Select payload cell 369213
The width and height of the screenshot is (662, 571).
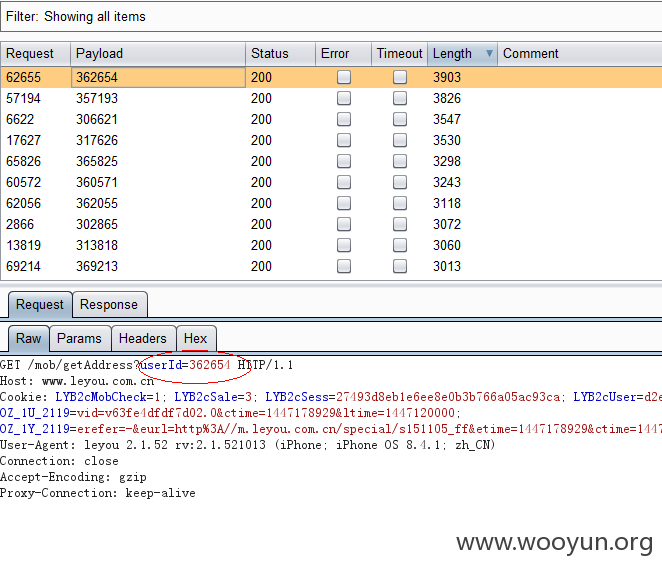(158, 266)
